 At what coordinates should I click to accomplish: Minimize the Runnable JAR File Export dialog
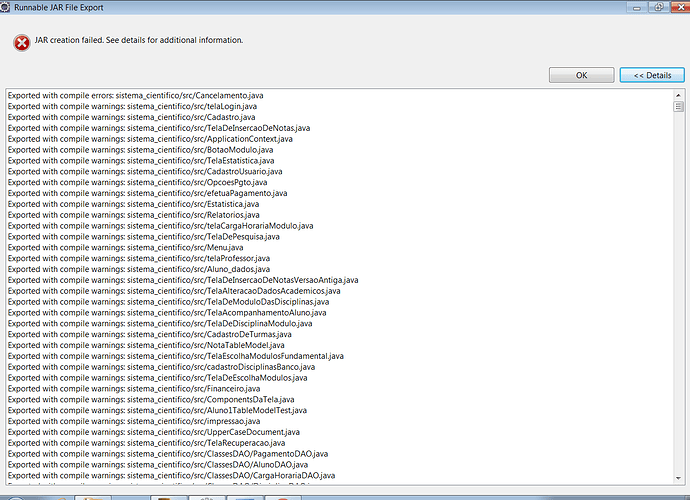(x=637, y=7)
